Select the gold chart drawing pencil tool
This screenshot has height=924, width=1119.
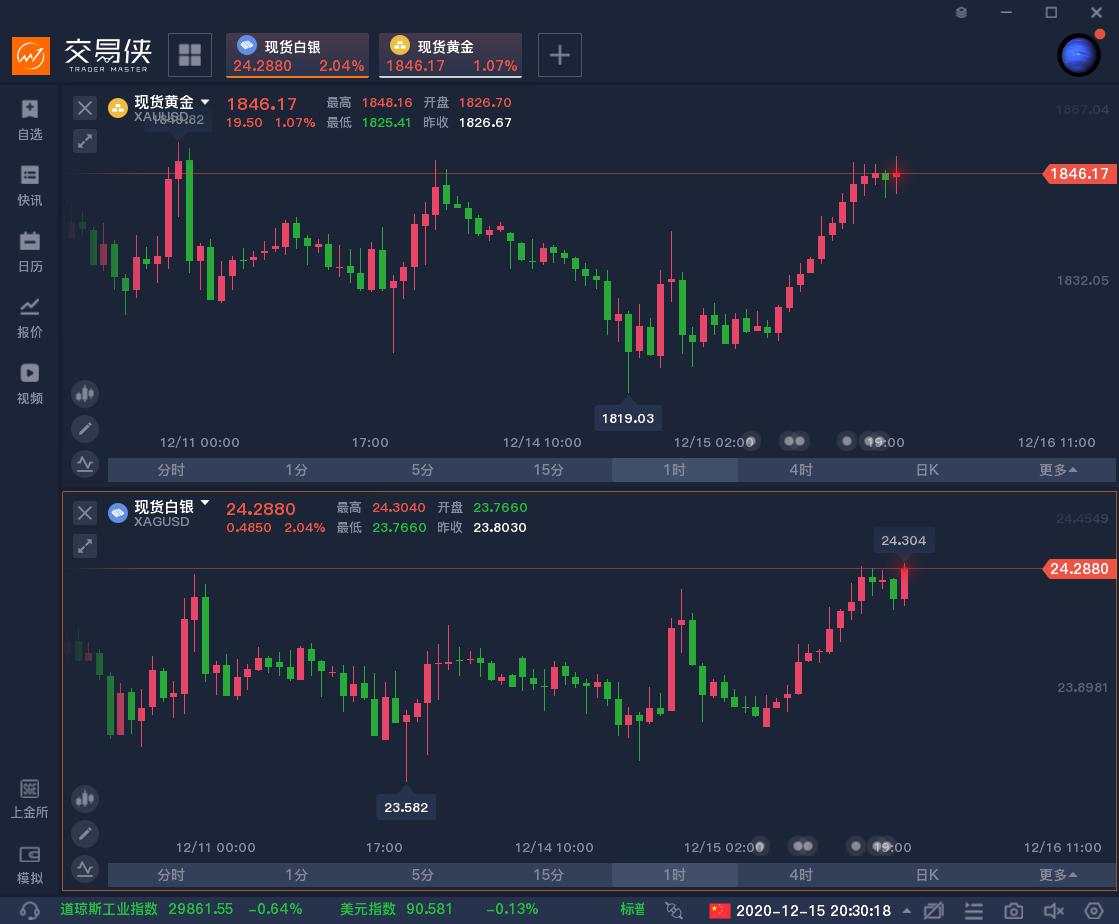coord(85,429)
